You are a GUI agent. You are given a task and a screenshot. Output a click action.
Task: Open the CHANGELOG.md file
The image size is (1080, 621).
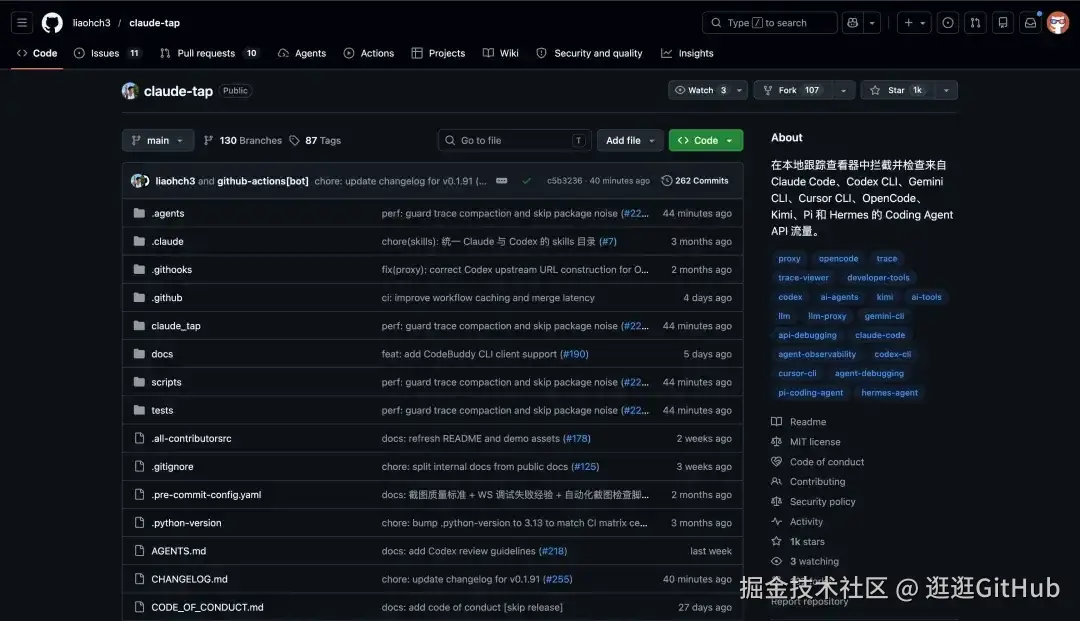[189, 580]
